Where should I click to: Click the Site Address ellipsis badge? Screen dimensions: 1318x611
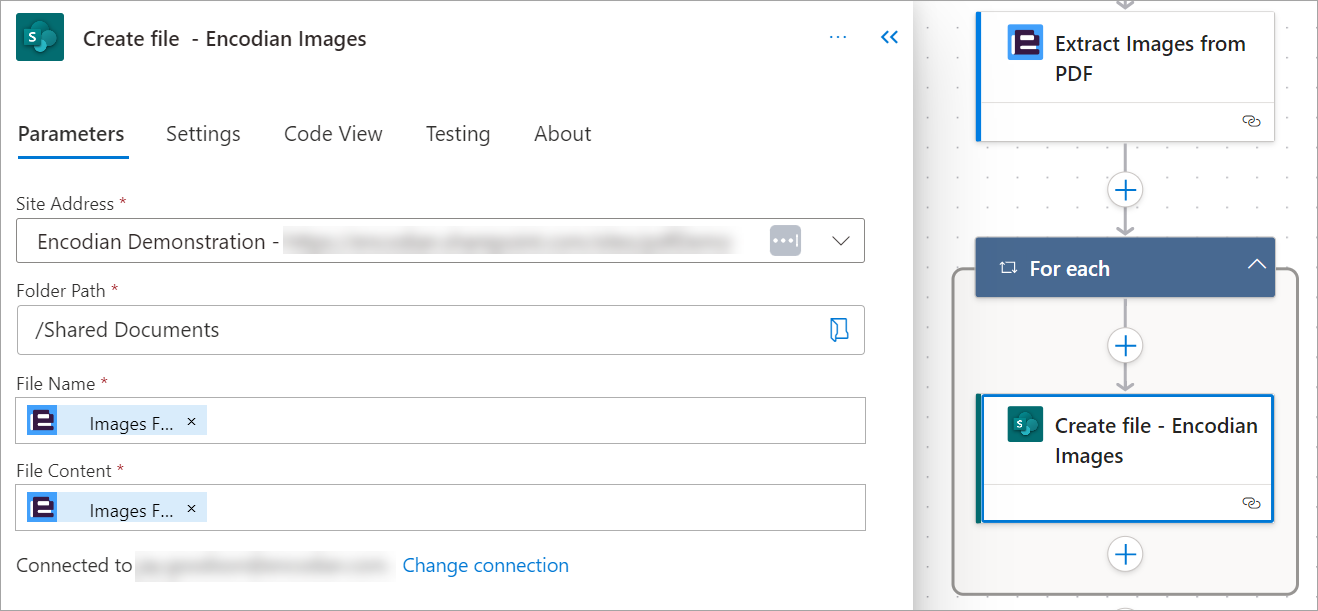point(785,241)
